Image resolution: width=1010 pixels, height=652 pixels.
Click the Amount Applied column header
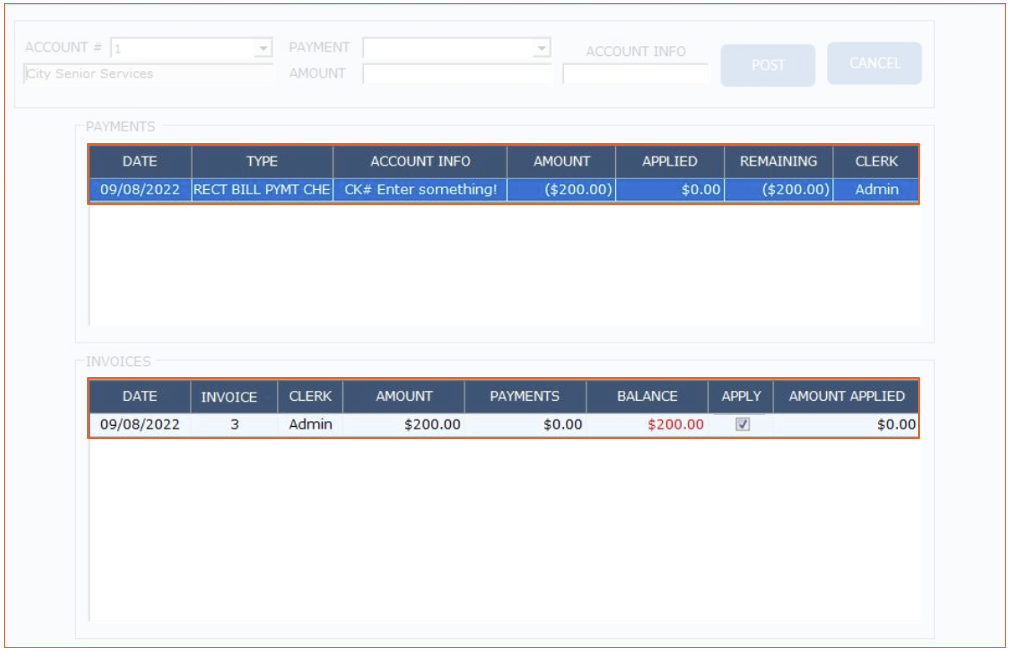click(846, 397)
